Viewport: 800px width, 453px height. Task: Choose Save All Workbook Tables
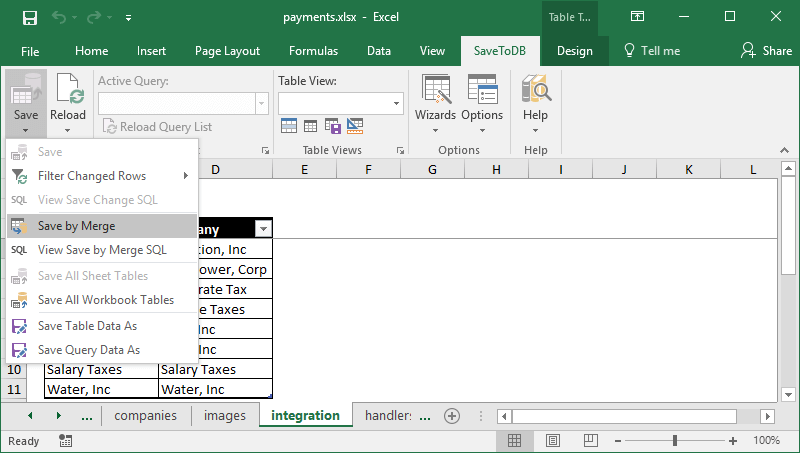click(x=102, y=300)
